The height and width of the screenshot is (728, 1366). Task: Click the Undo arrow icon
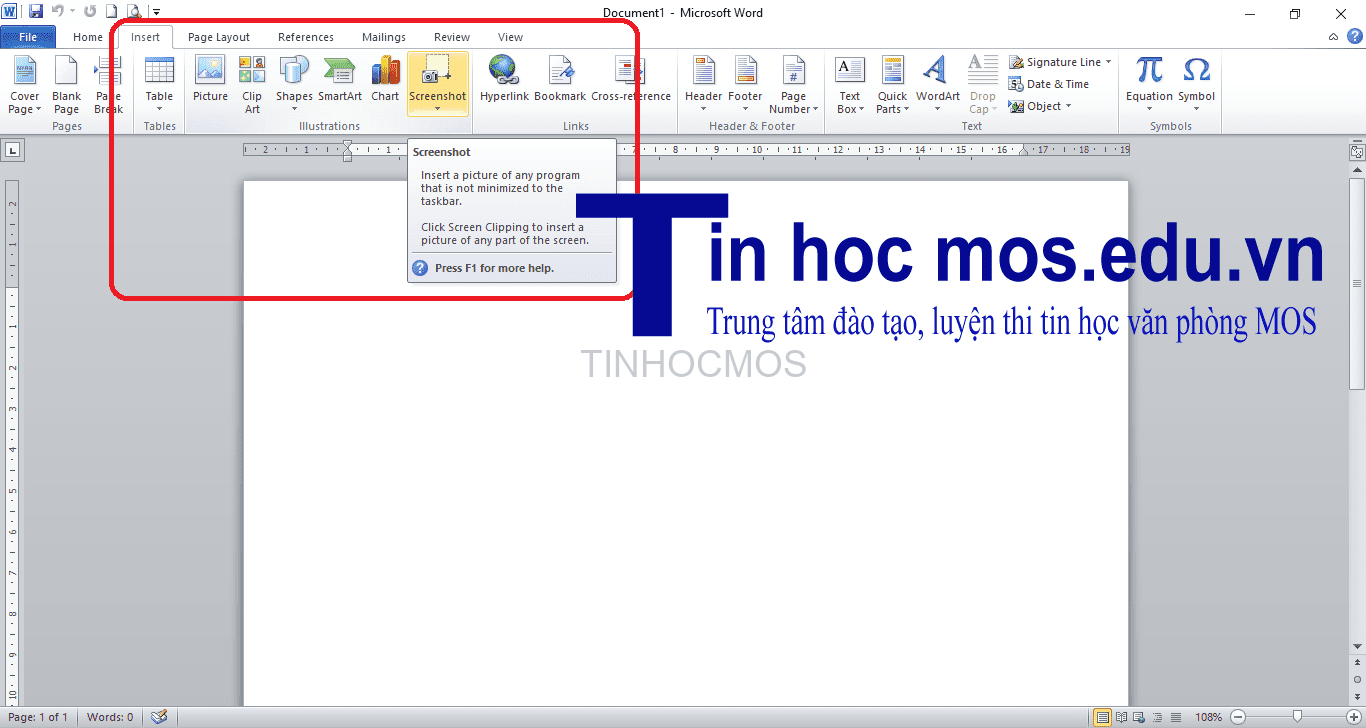58,12
